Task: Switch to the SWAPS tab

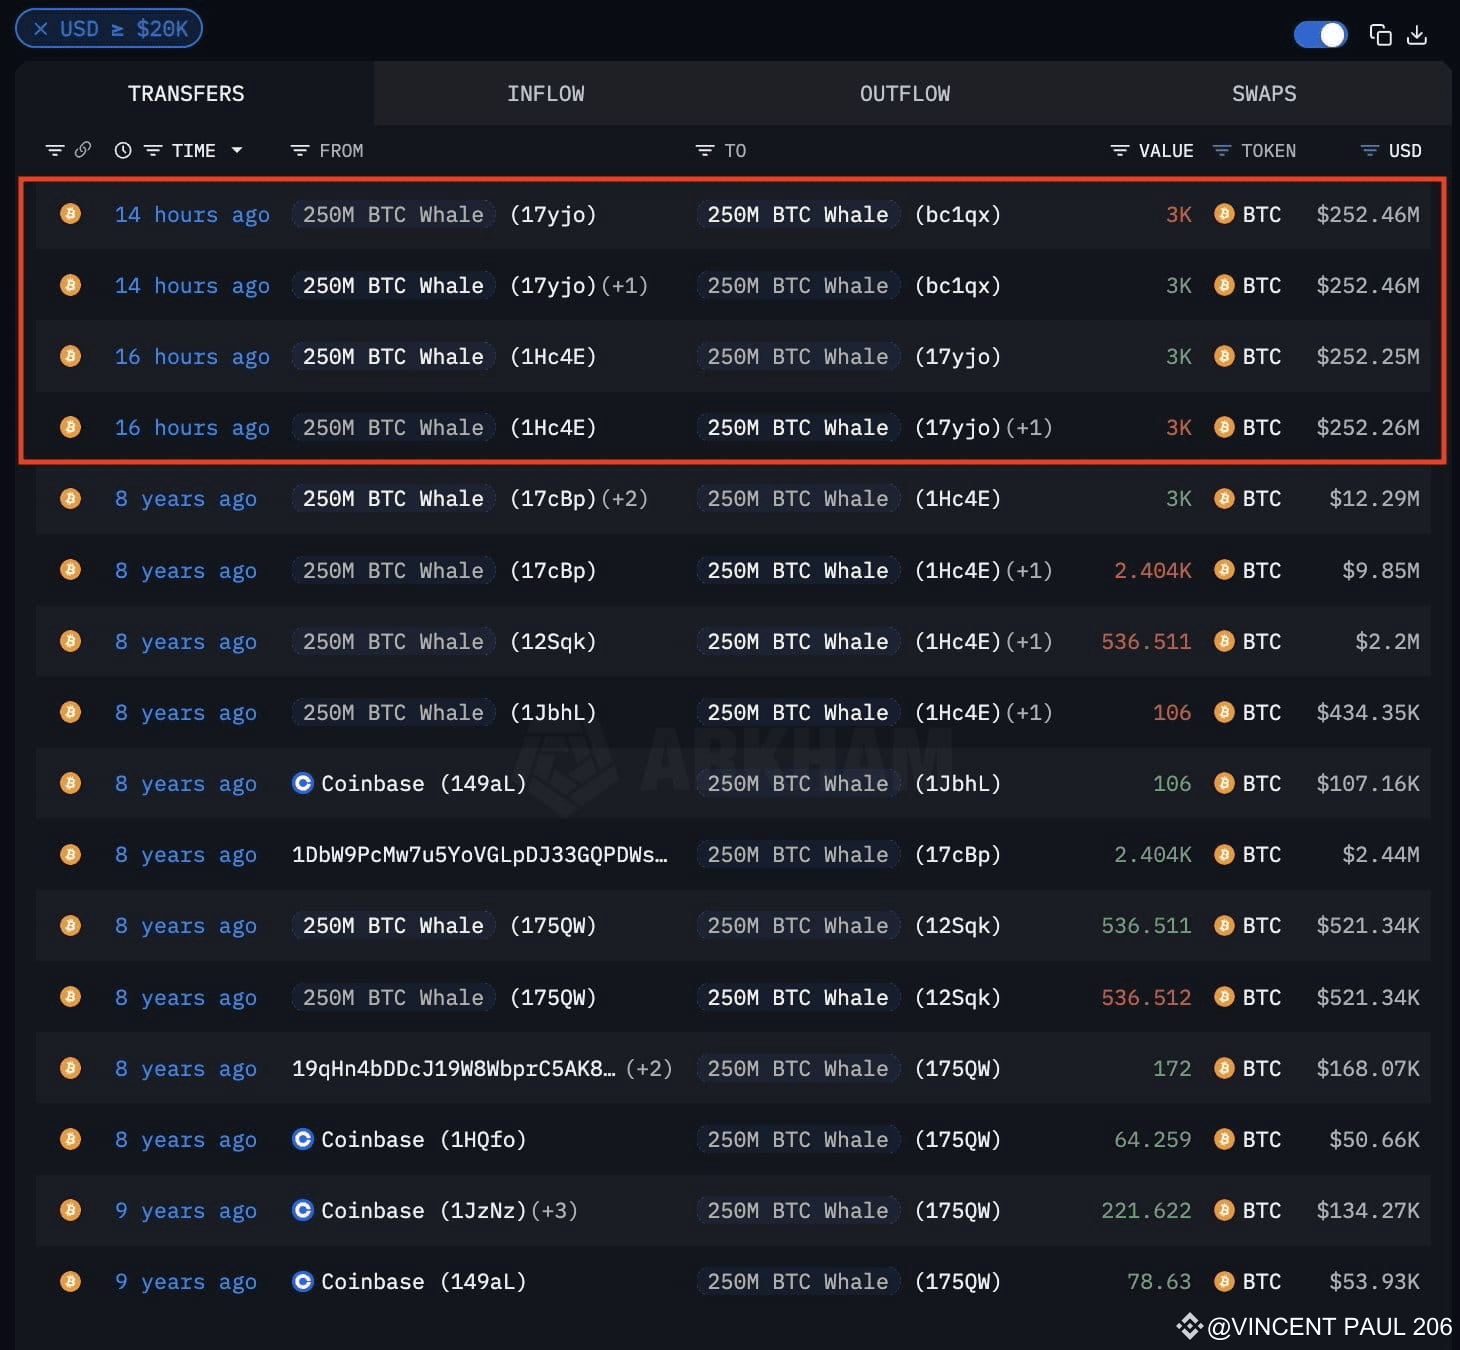Action: [1264, 93]
